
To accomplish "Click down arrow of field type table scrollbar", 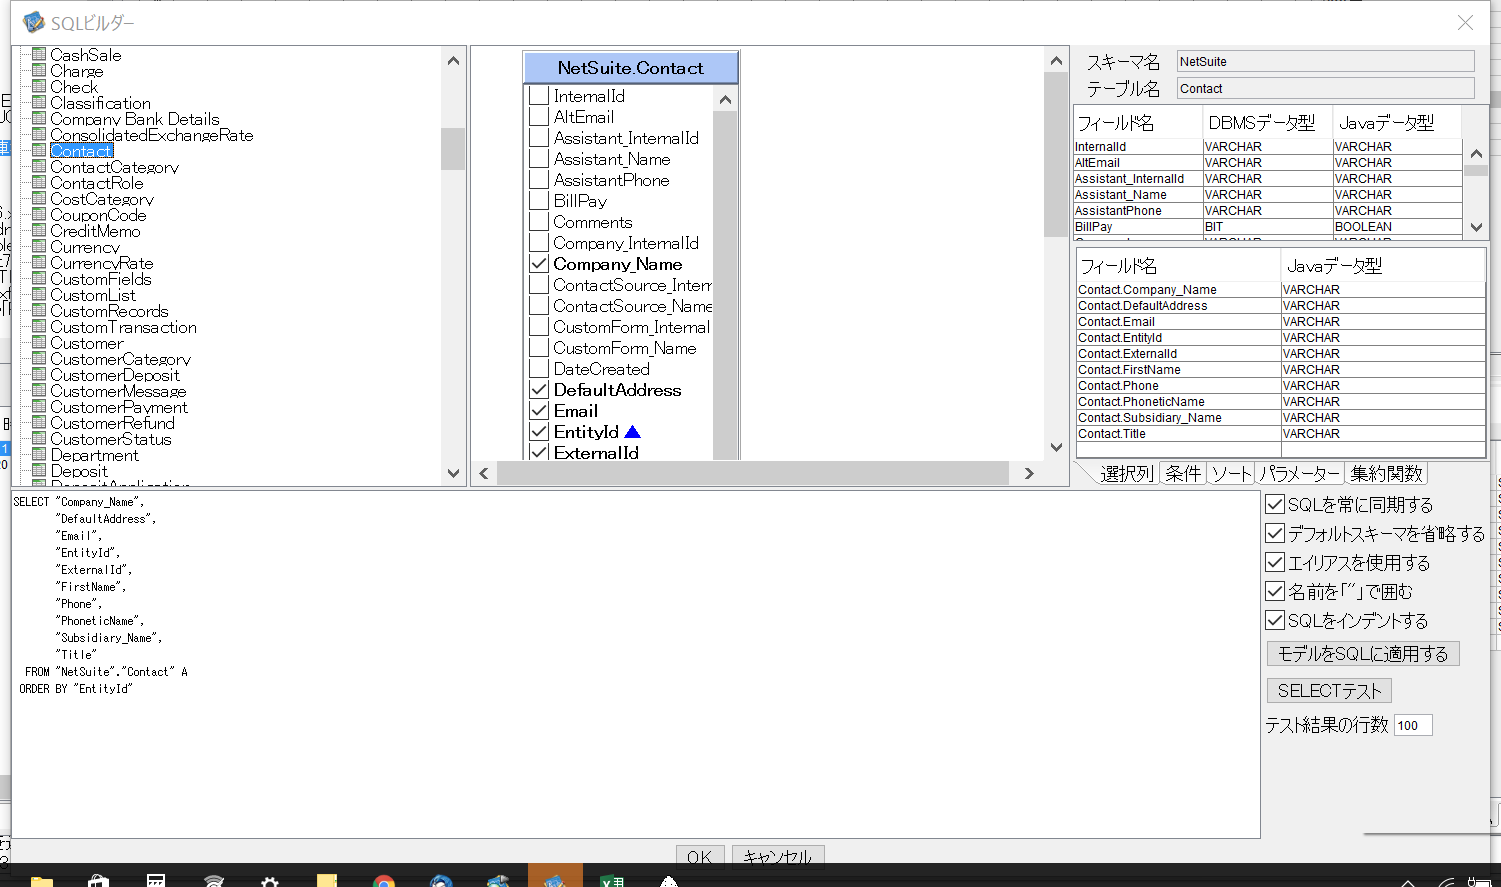I will (1476, 227).
